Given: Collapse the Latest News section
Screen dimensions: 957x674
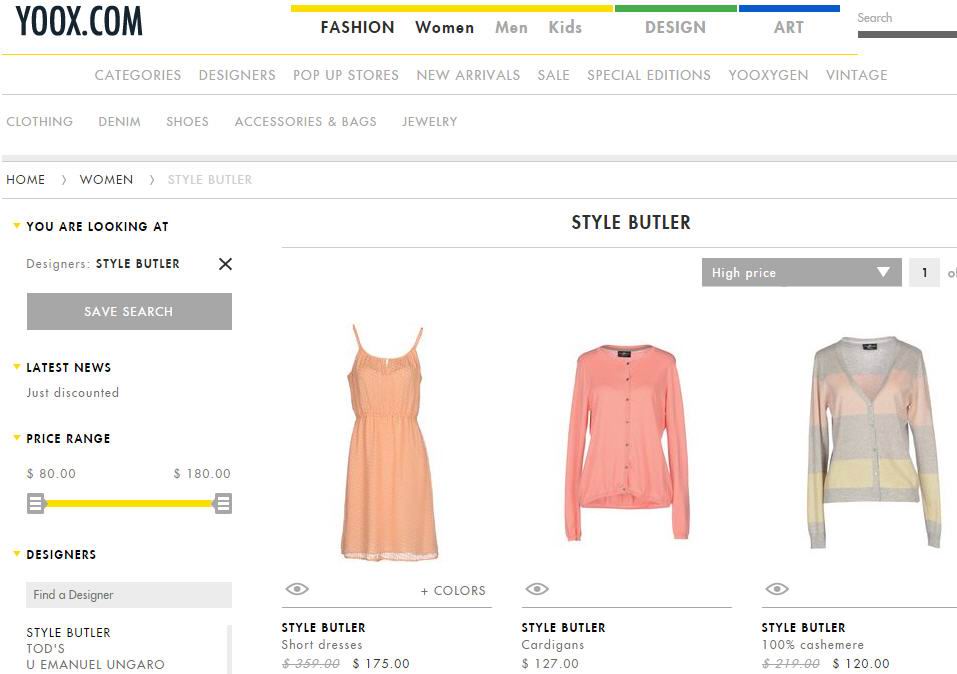Looking at the screenshot, I should point(17,367).
